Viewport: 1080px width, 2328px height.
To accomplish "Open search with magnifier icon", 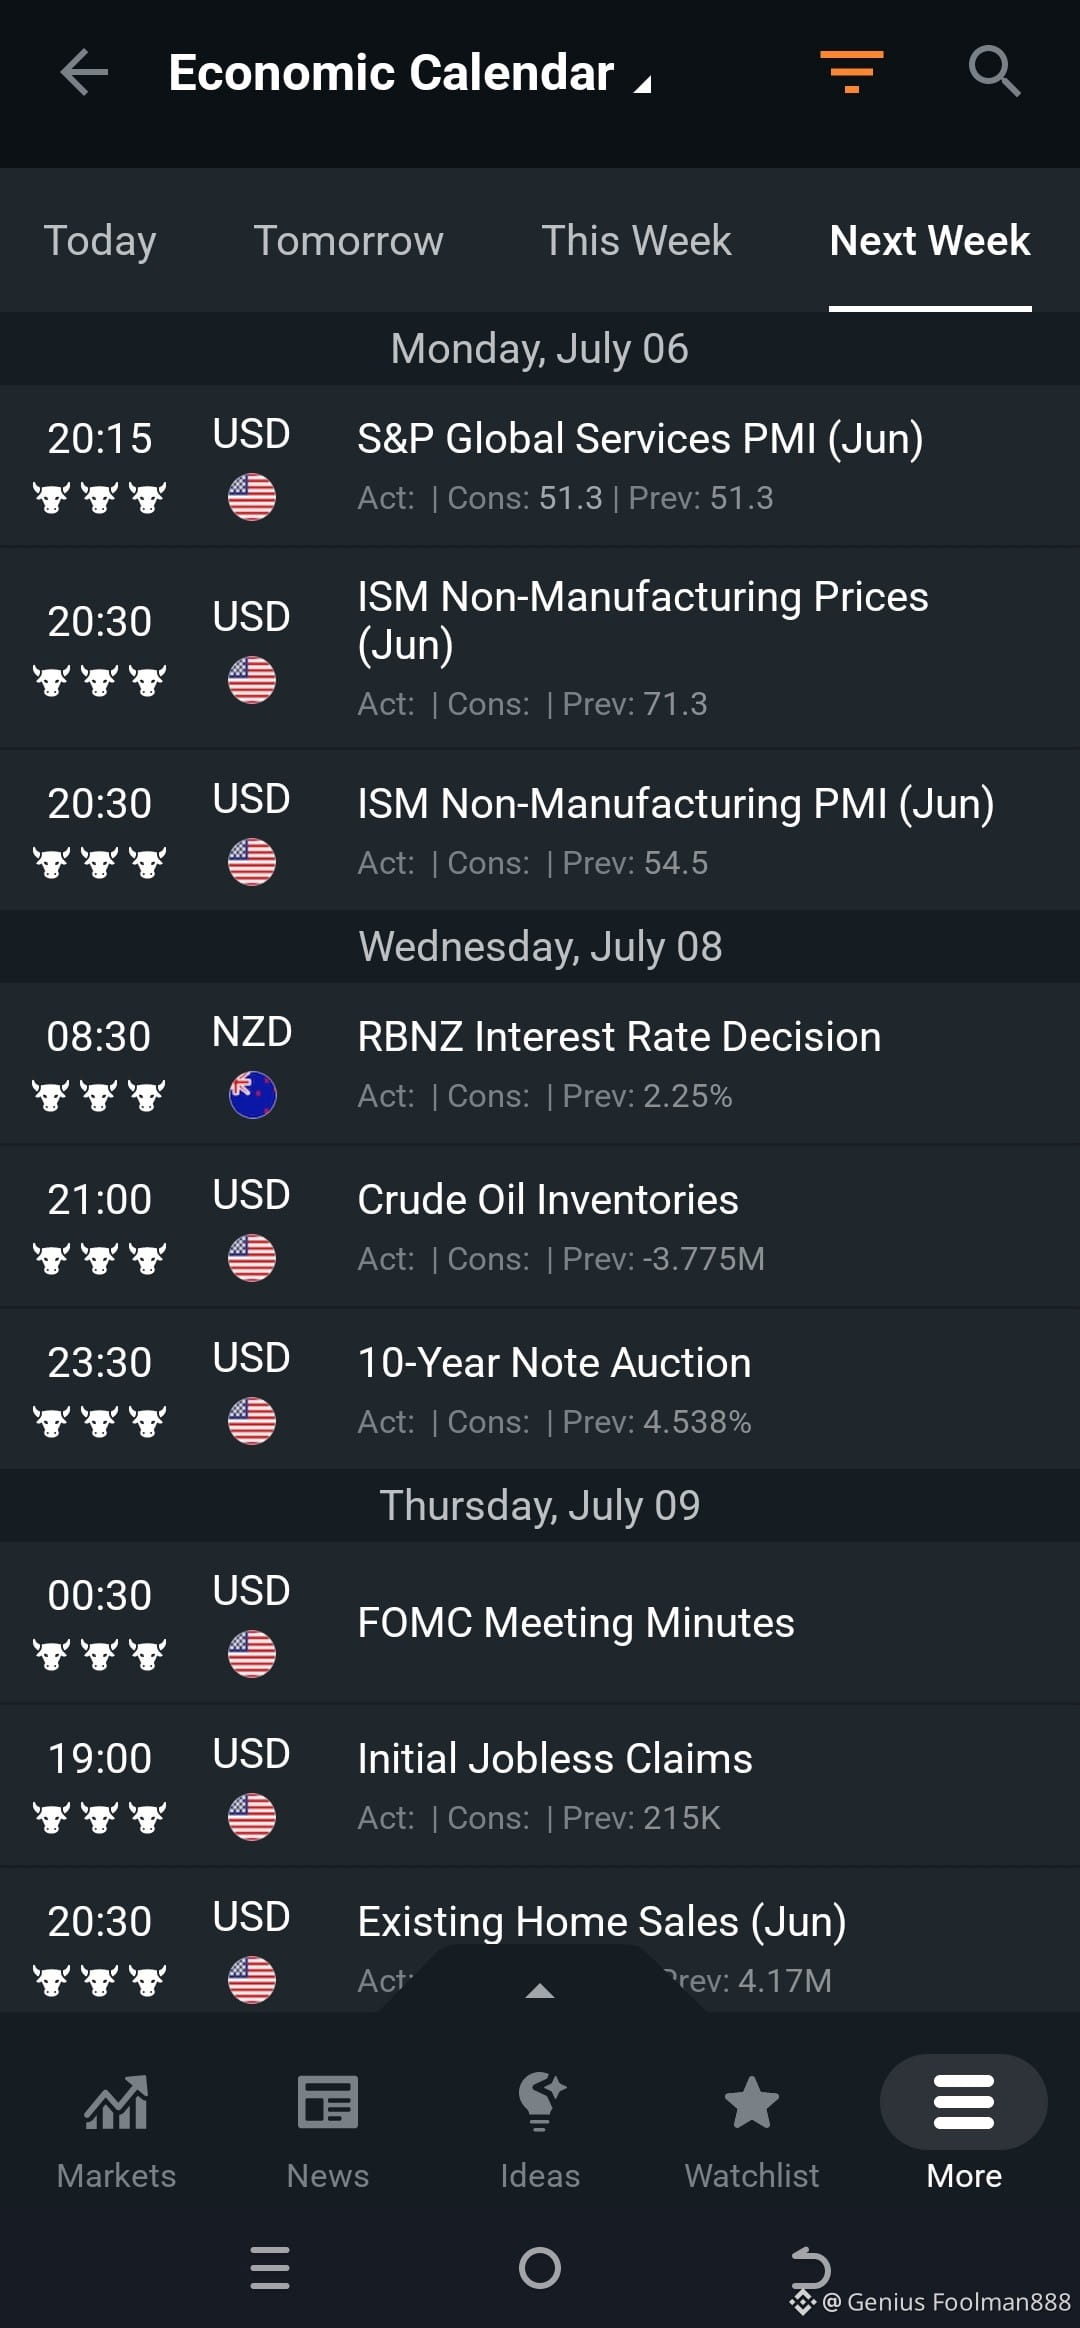I will 994,71.
